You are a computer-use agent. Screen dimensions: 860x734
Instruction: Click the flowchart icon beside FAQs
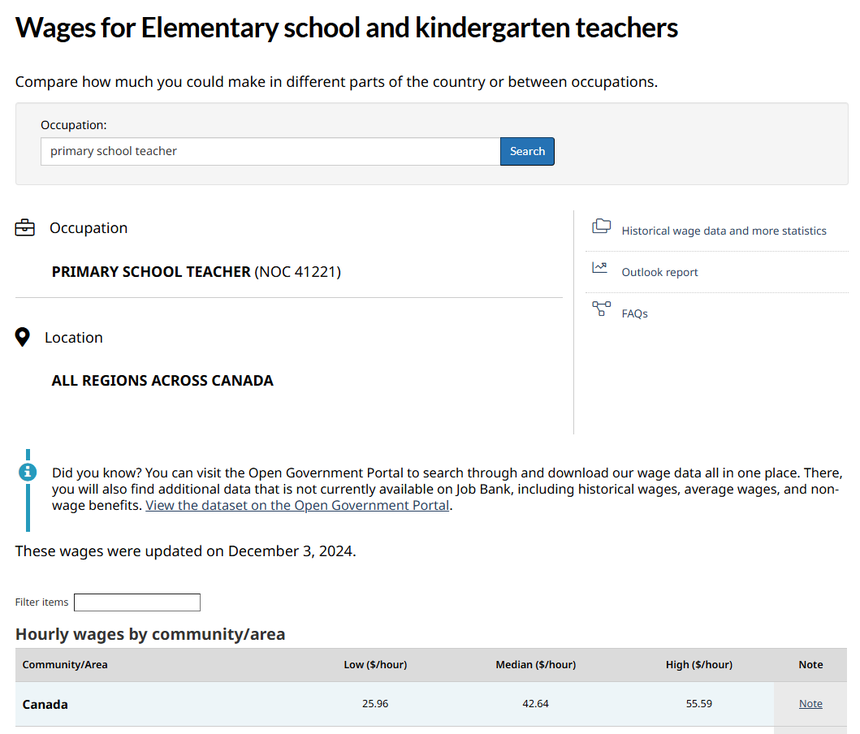(x=601, y=309)
